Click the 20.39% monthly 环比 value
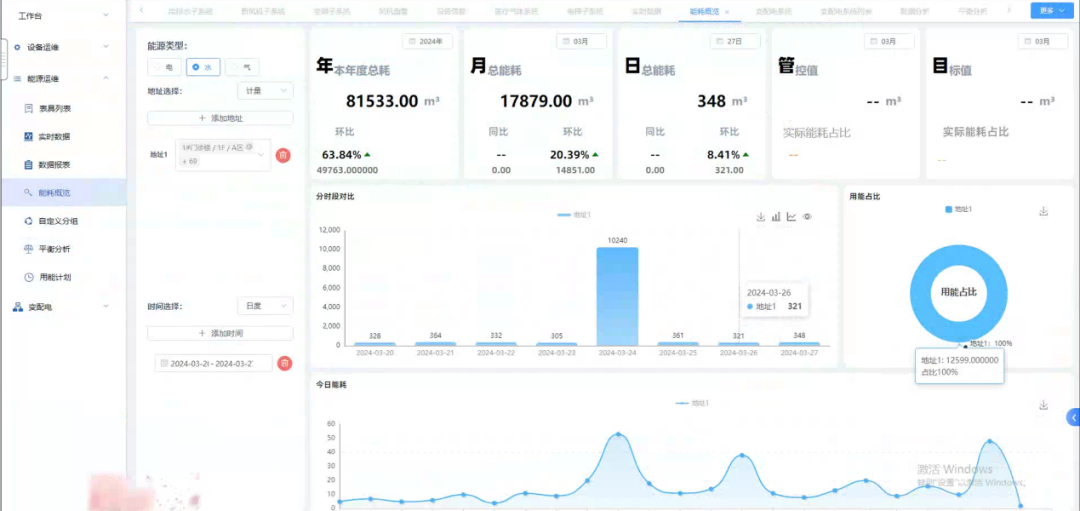The height and width of the screenshot is (511, 1080). coord(569,154)
